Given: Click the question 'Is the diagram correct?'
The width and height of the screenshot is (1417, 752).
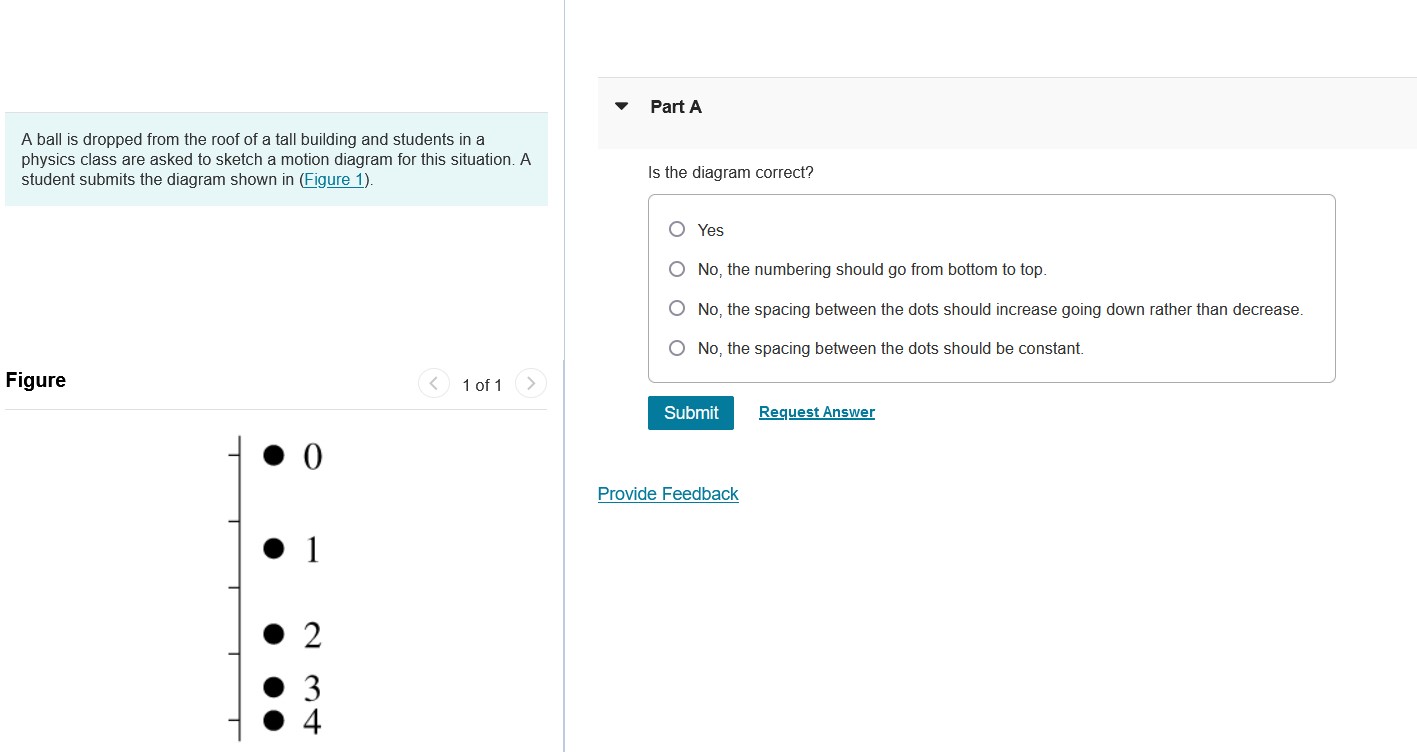Looking at the screenshot, I should click(x=731, y=173).
